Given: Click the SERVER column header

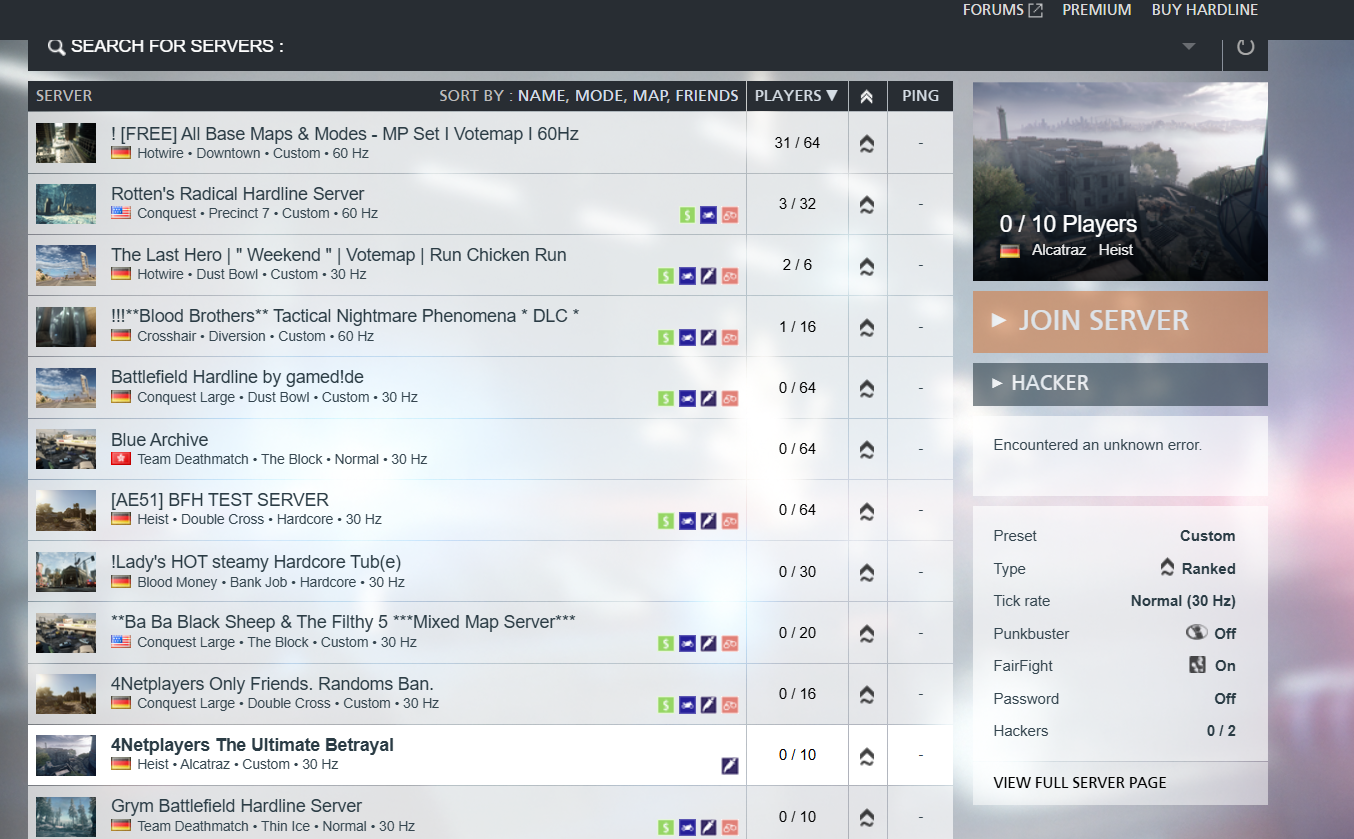Looking at the screenshot, I should (64, 96).
